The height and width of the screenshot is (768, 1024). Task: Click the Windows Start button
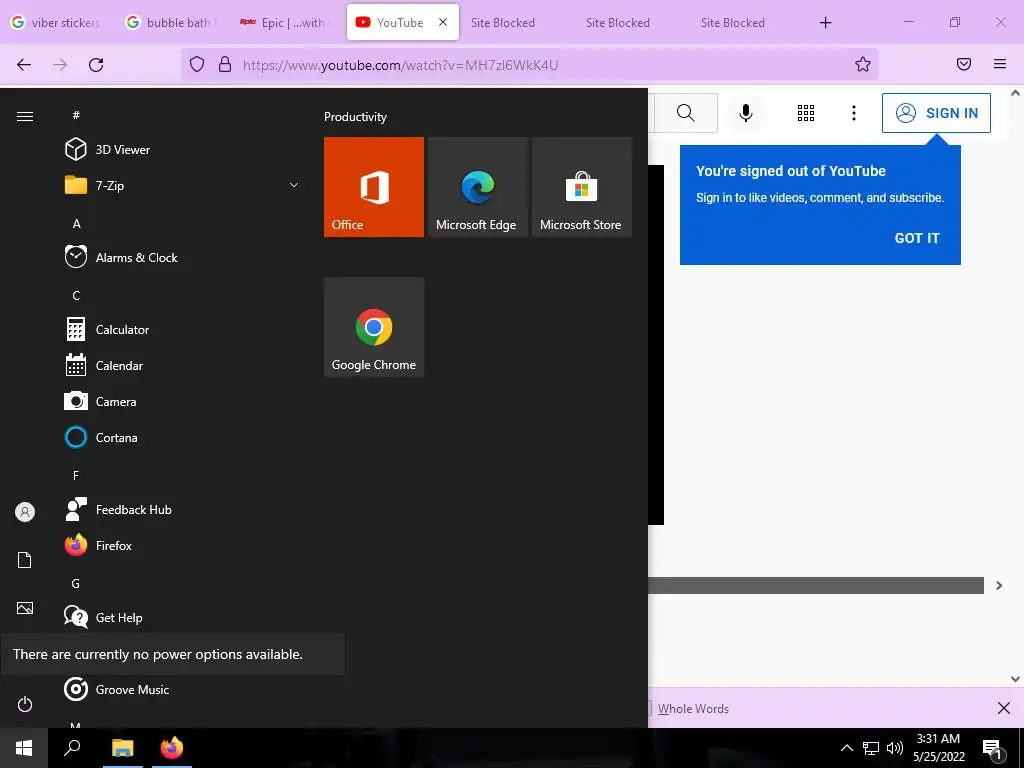pos(24,748)
